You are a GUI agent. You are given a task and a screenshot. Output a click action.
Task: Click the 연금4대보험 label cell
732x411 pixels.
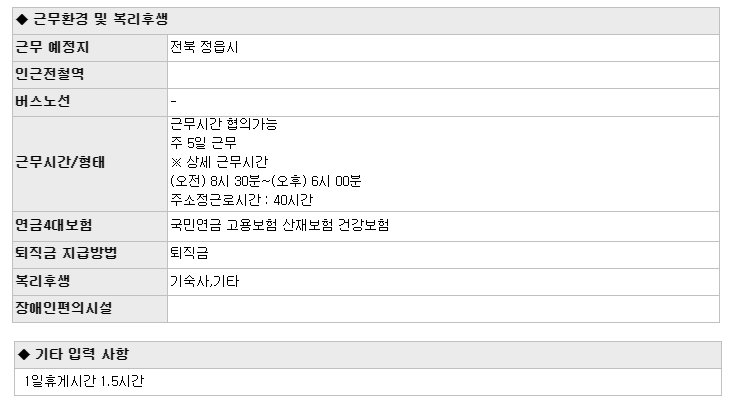[90, 227]
